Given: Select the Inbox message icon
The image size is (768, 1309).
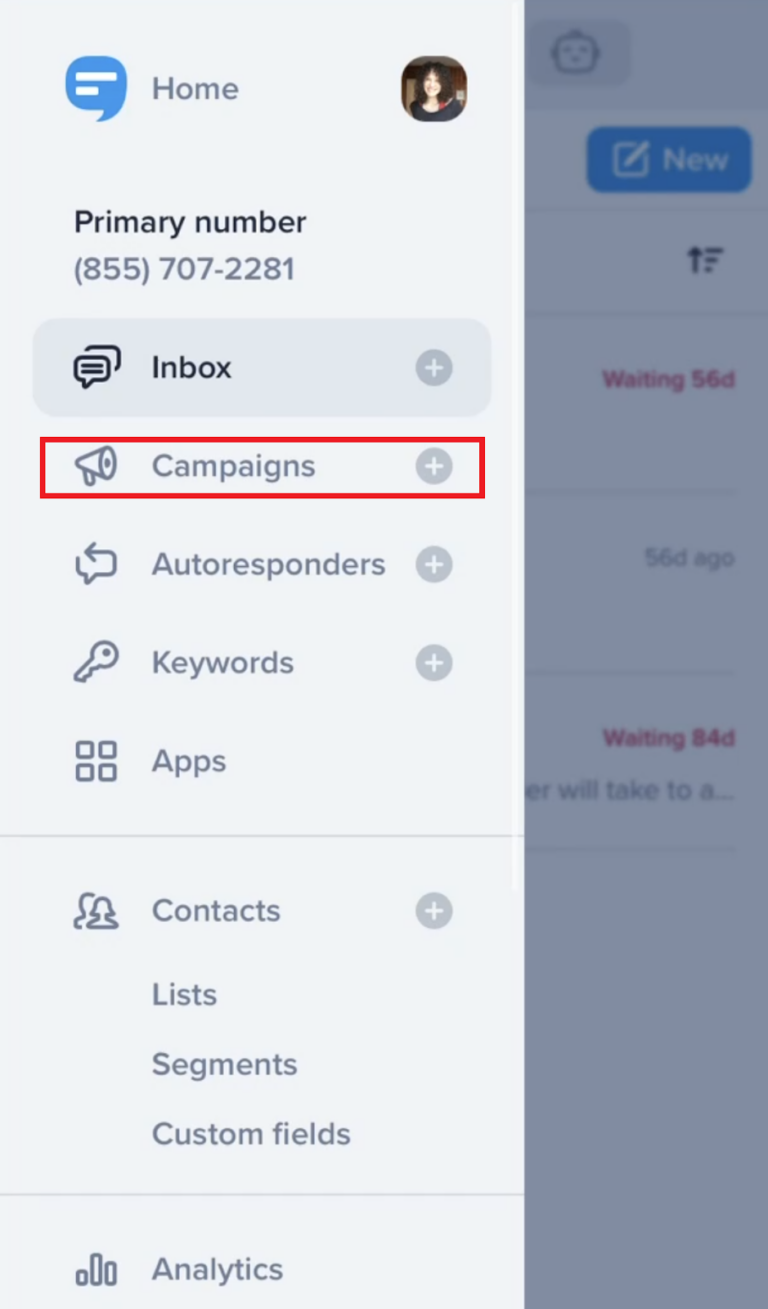Looking at the screenshot, I should click(97, 367).
